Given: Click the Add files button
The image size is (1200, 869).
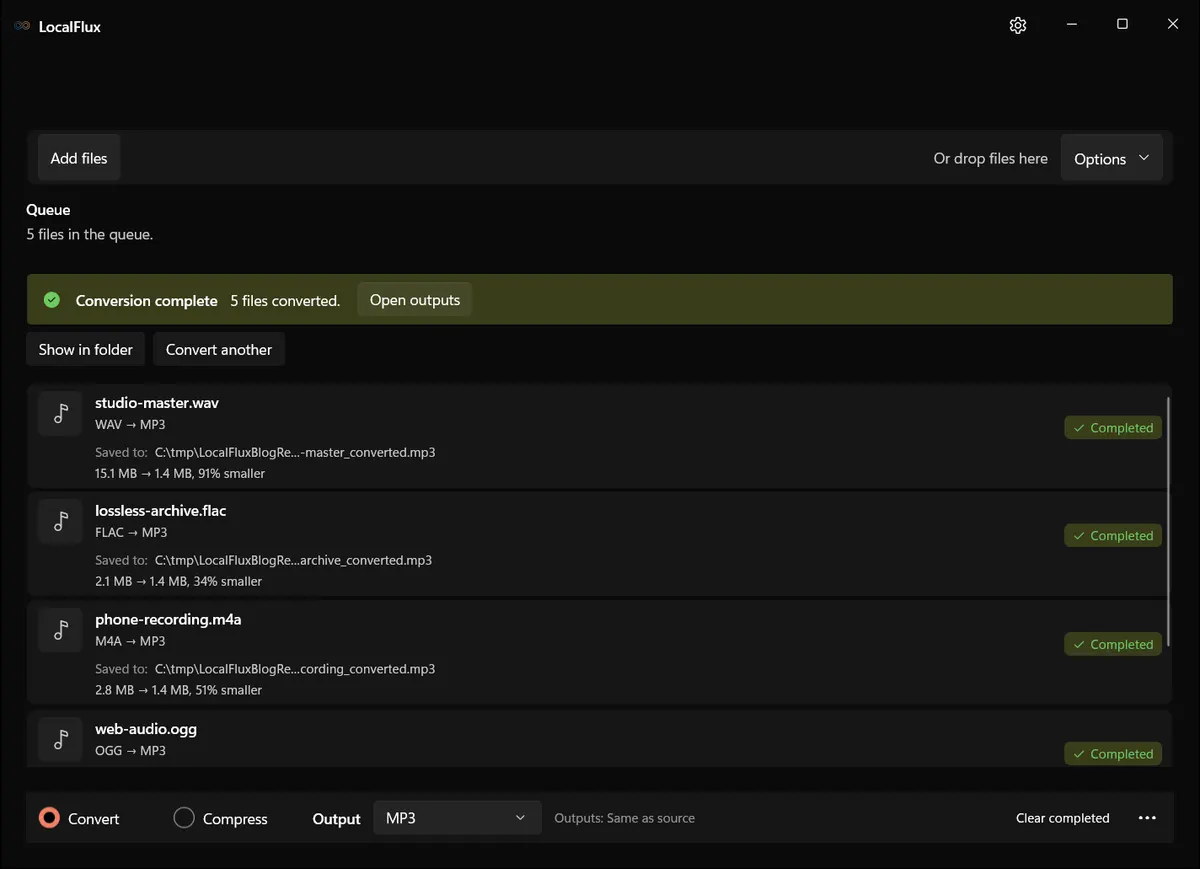Looking at the screenshot, I should [79, 158].
